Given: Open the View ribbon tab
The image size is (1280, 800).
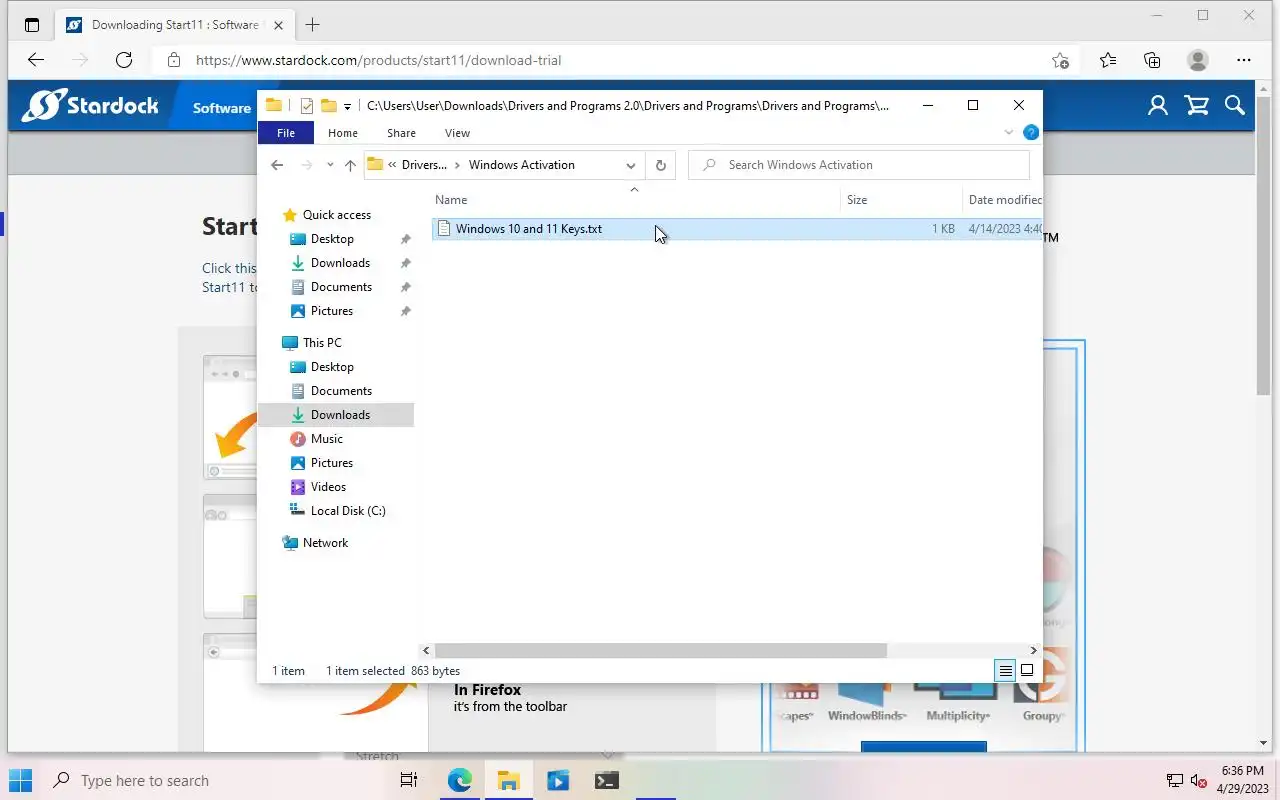Looking at the screenshot, I should (457, 132).
